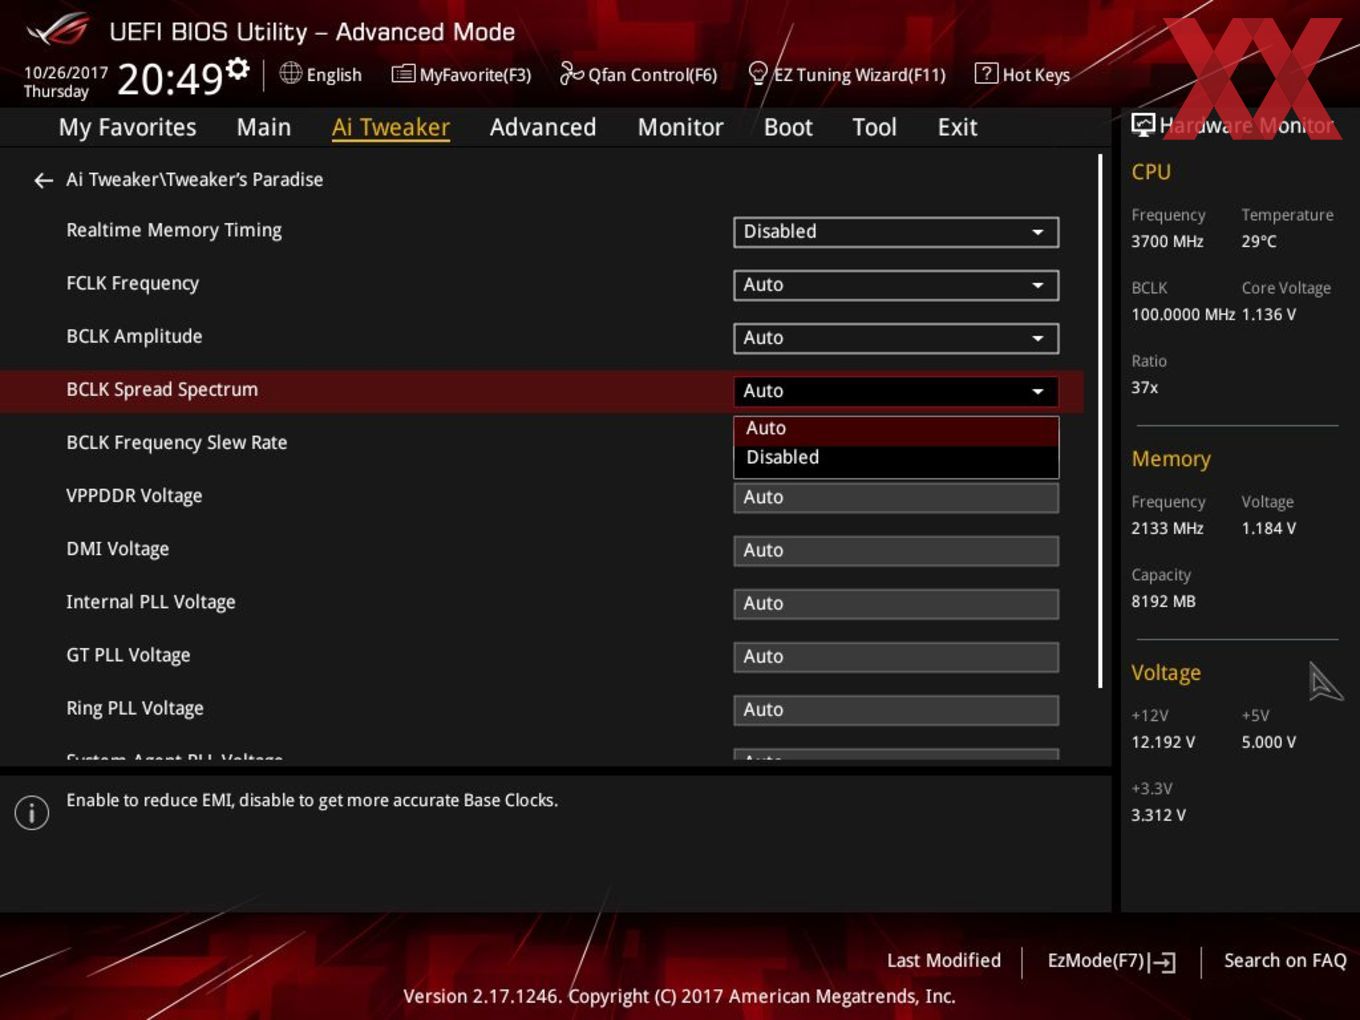1360x1020 pixels.
Task: Click the 20:49 clock display
Action: 170,79
